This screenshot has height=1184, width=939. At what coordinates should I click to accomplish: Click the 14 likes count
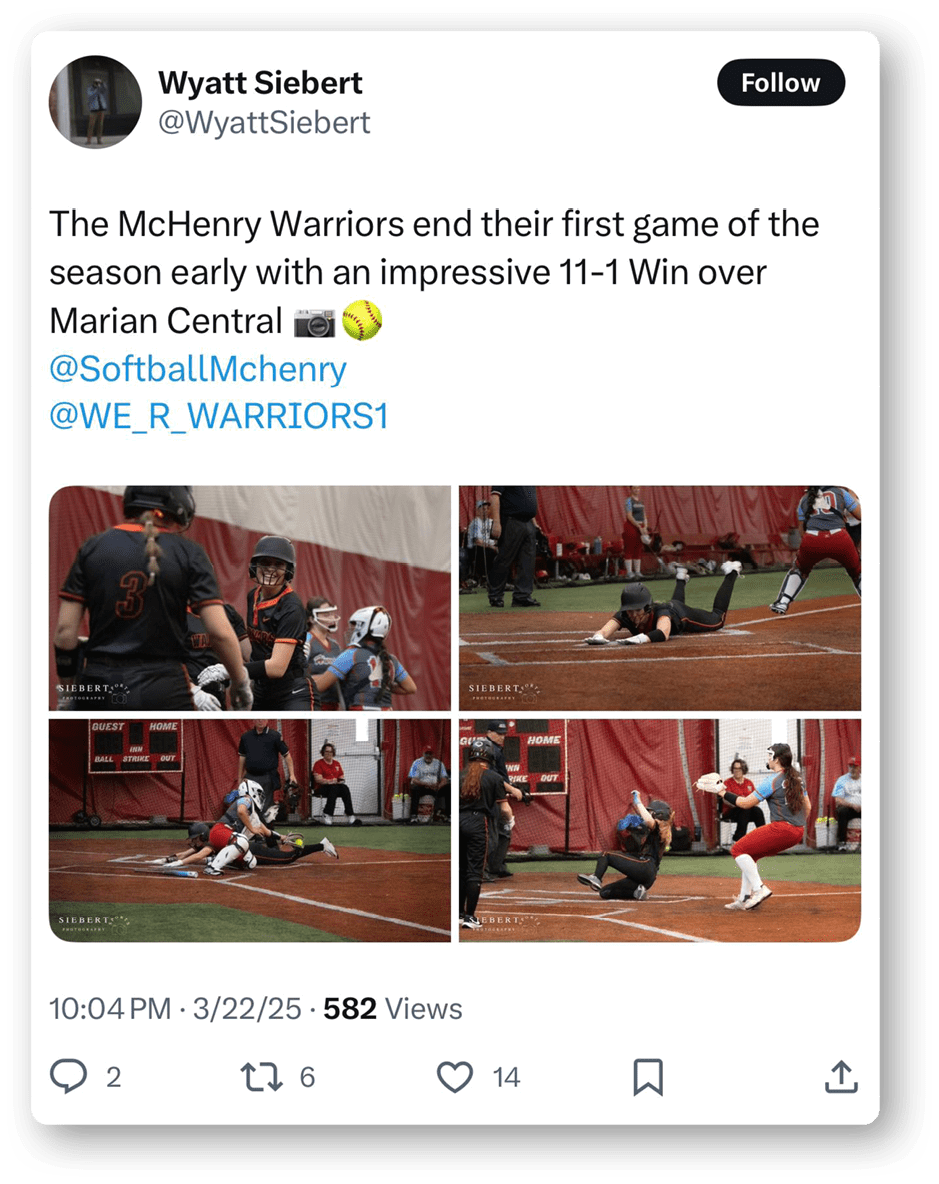click(506, 1078)
